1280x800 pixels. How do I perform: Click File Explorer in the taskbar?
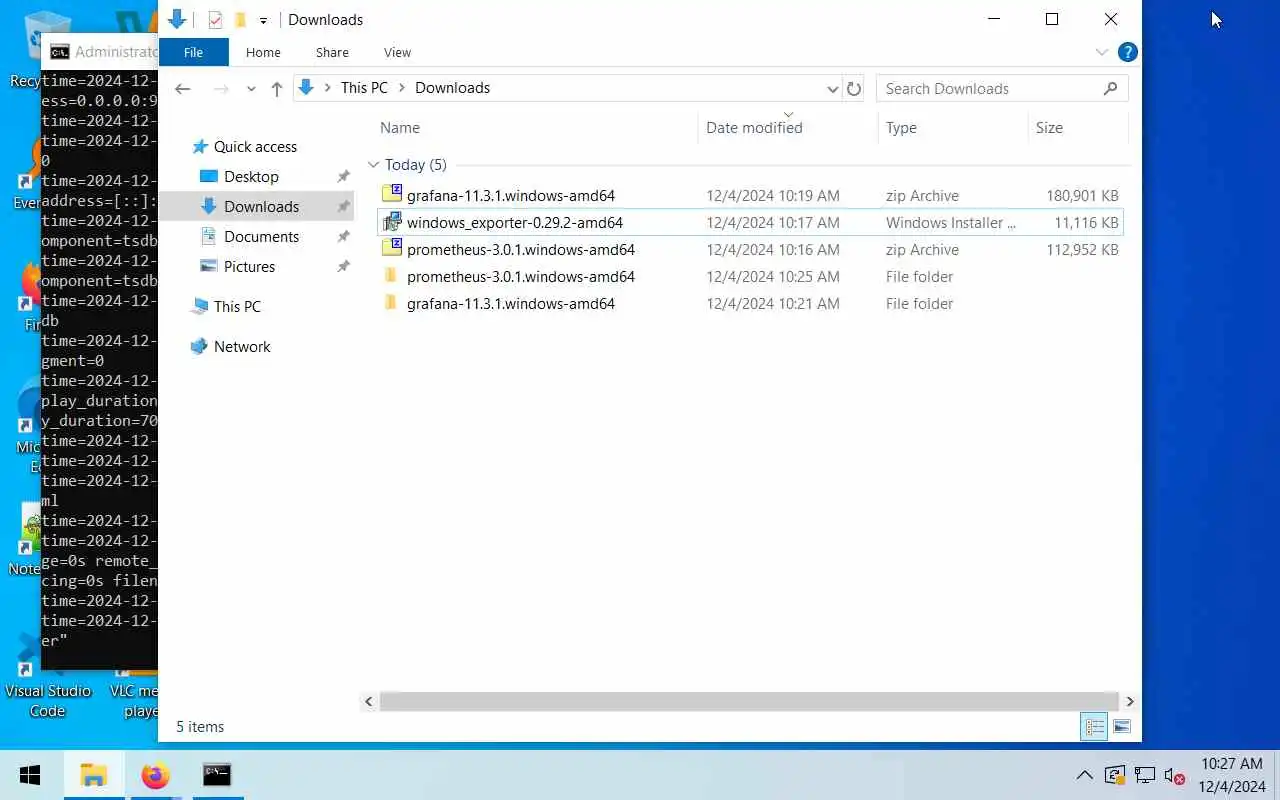[94, 775]
